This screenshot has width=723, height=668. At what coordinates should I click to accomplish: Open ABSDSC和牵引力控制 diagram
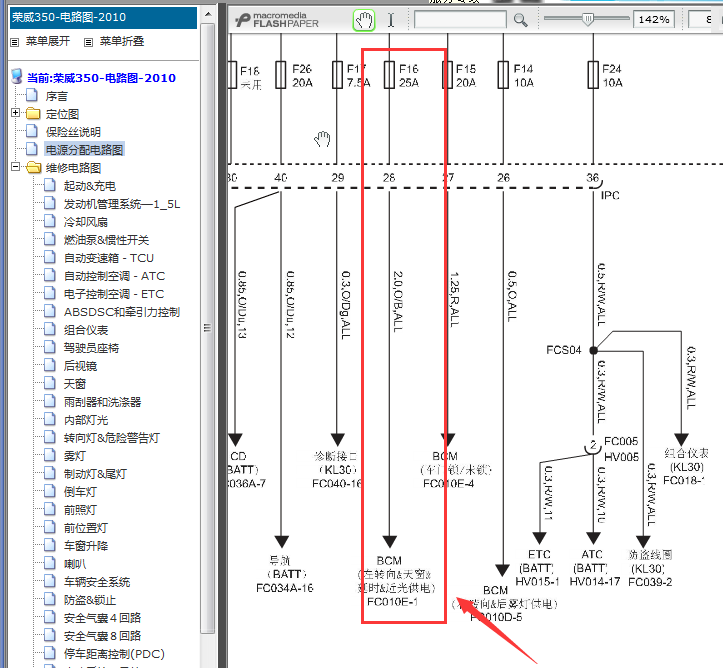(x=122, y=312)
